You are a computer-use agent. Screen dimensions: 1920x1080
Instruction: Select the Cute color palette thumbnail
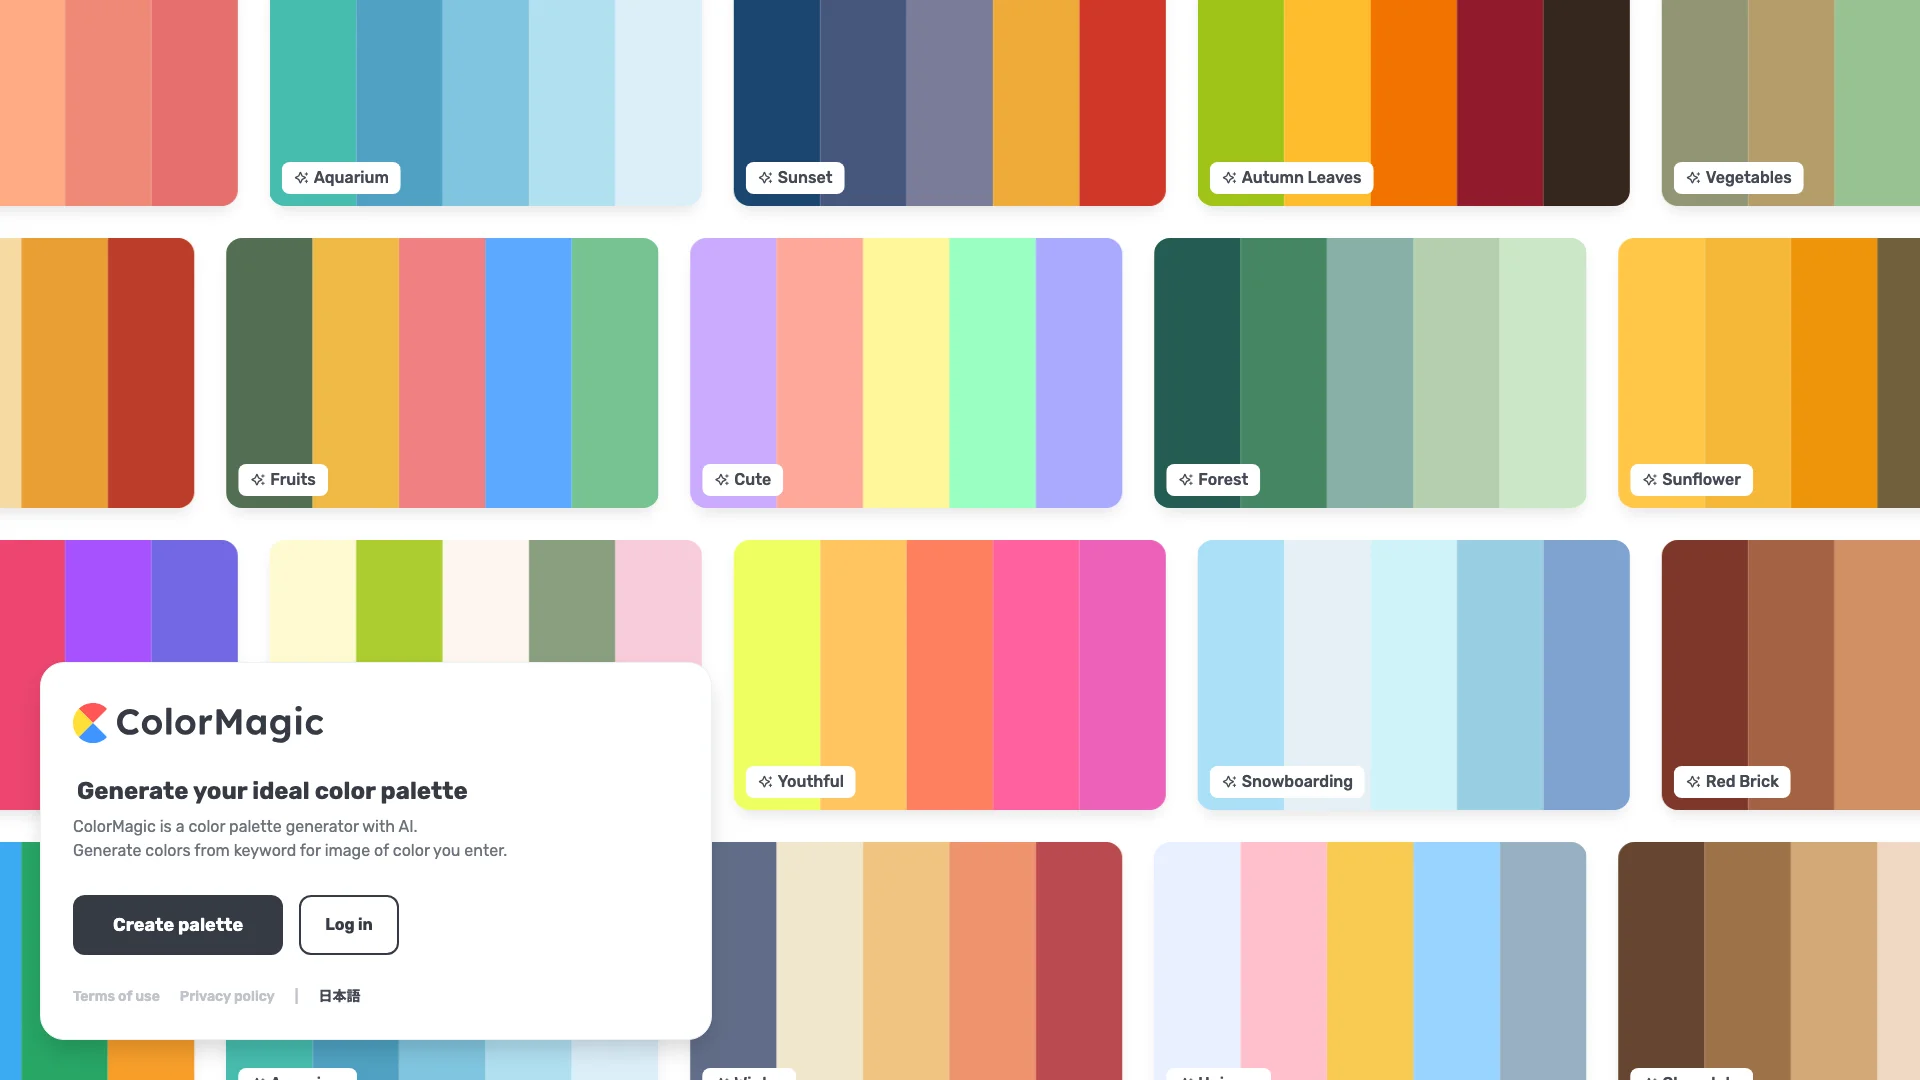pyautogui.click(x=906, y=372)
